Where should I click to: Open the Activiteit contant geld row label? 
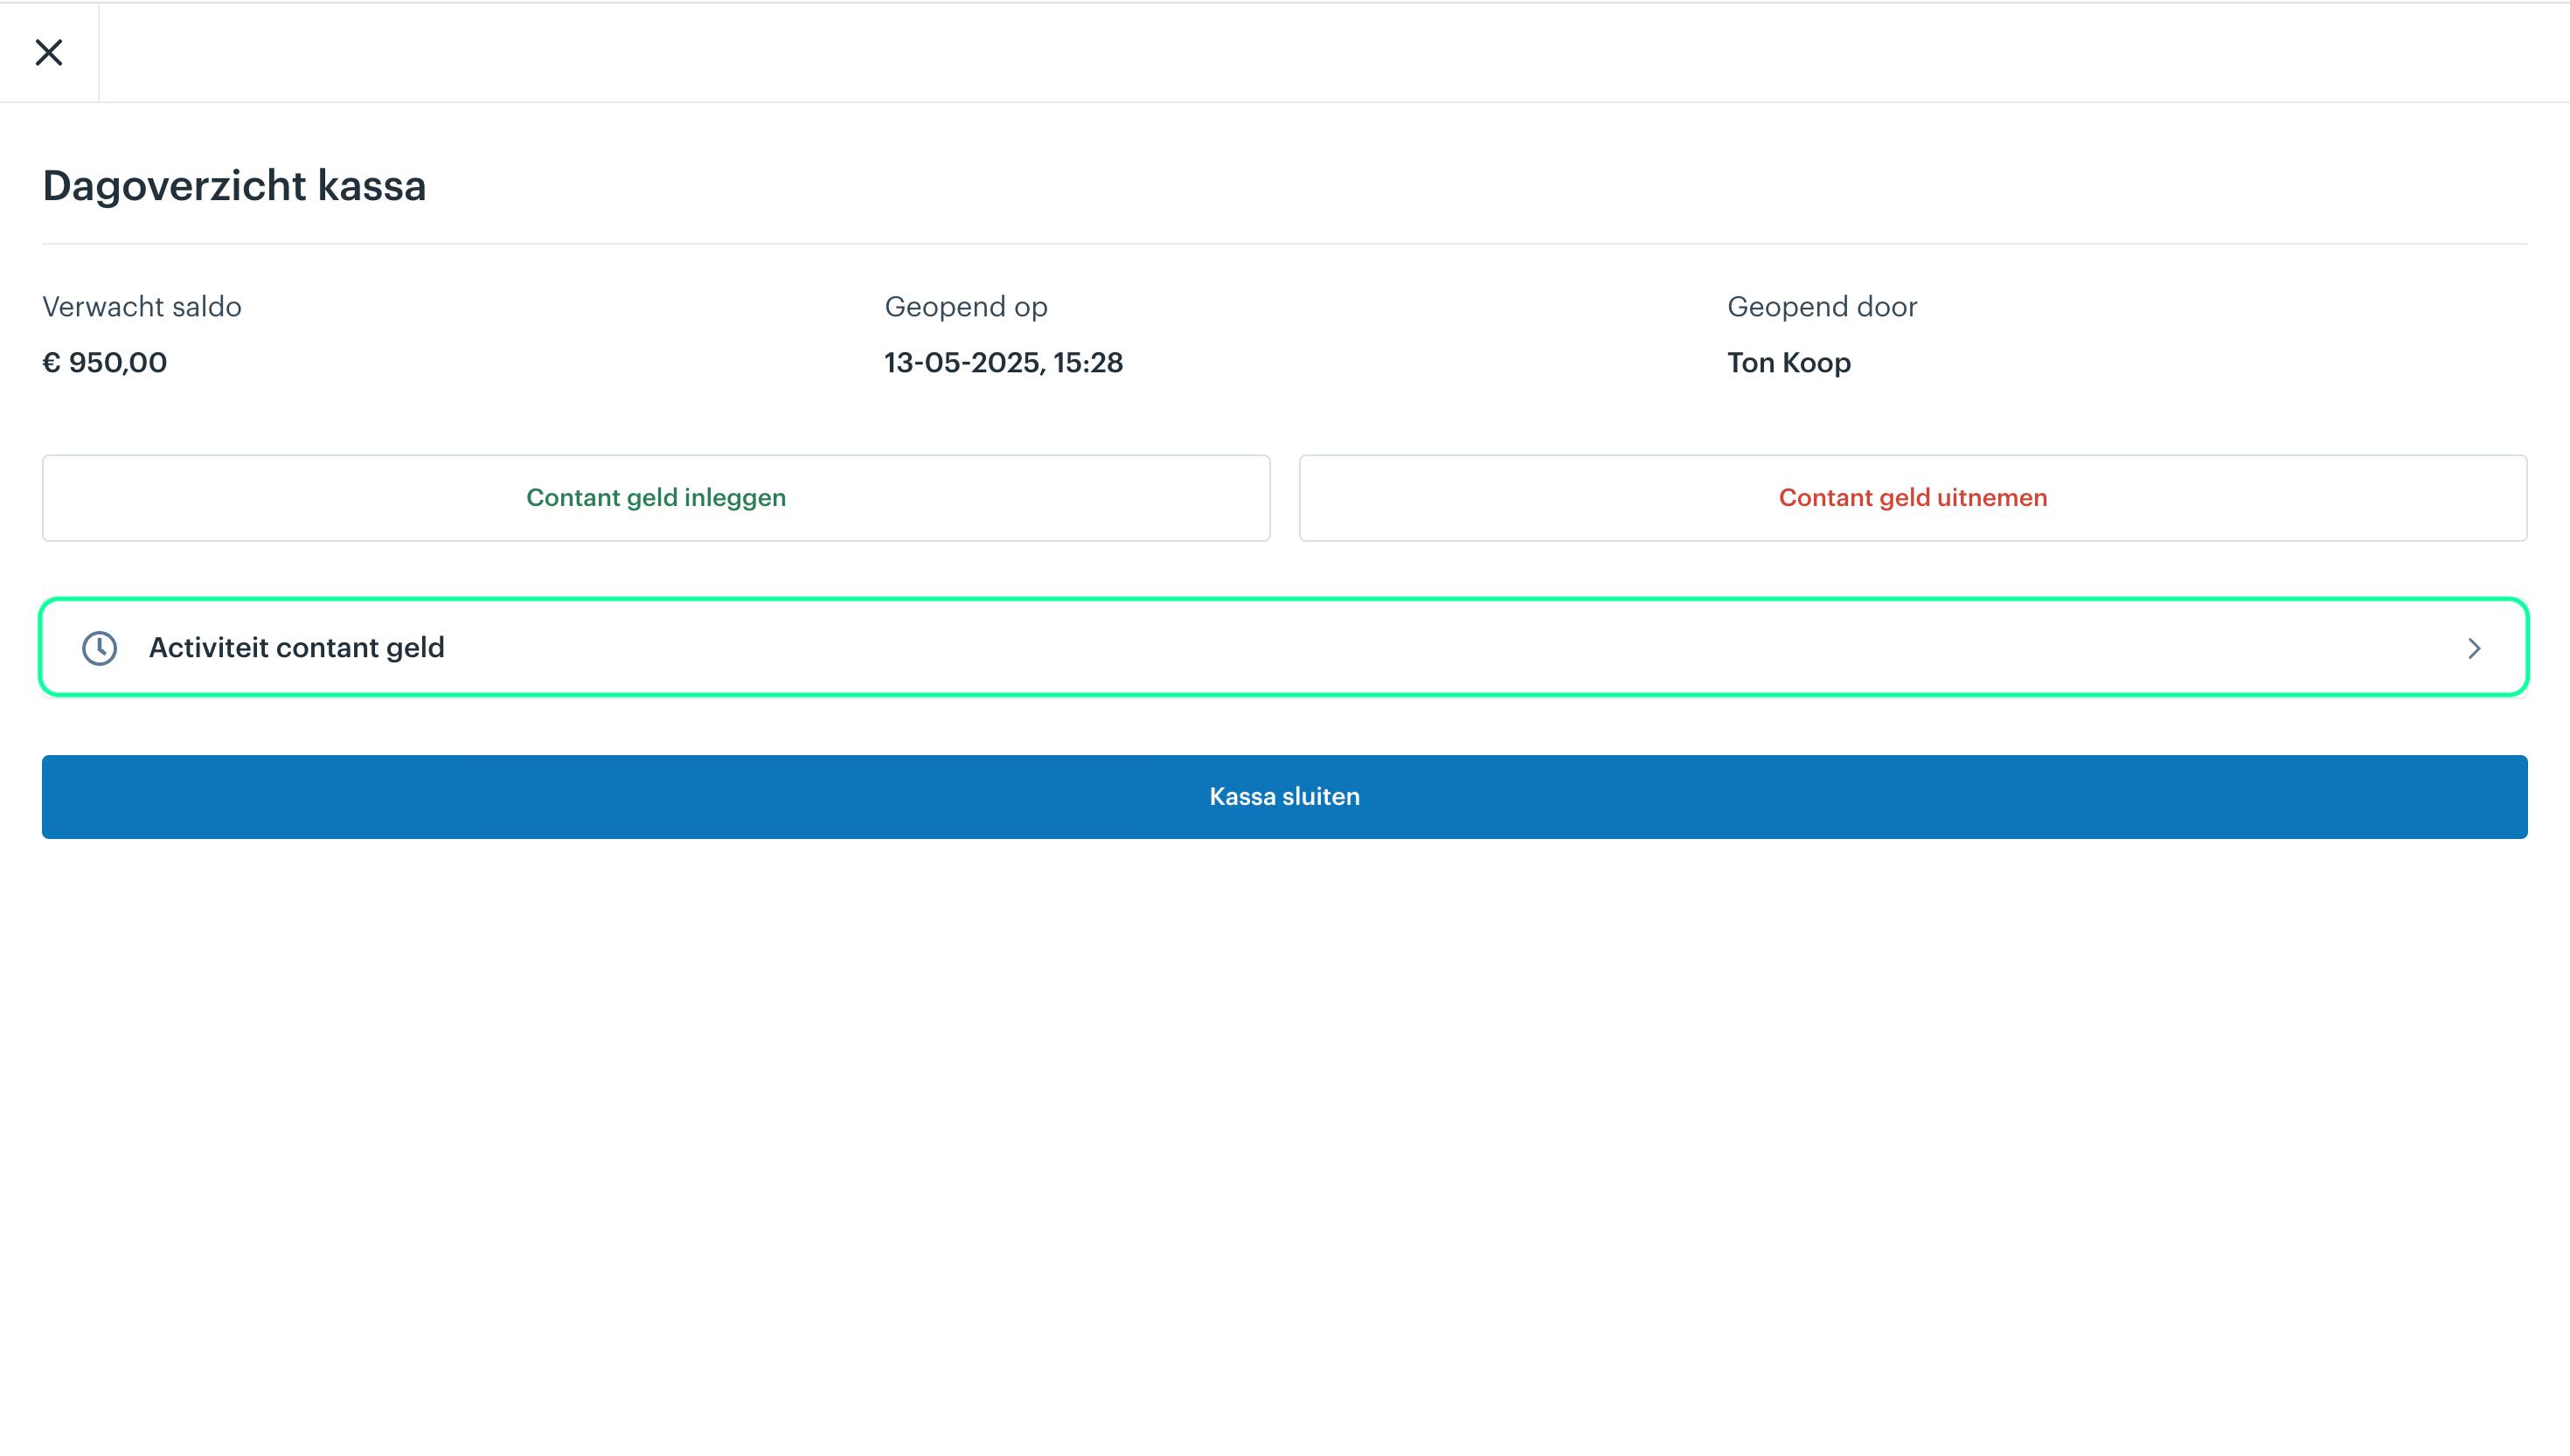point(296,648)
